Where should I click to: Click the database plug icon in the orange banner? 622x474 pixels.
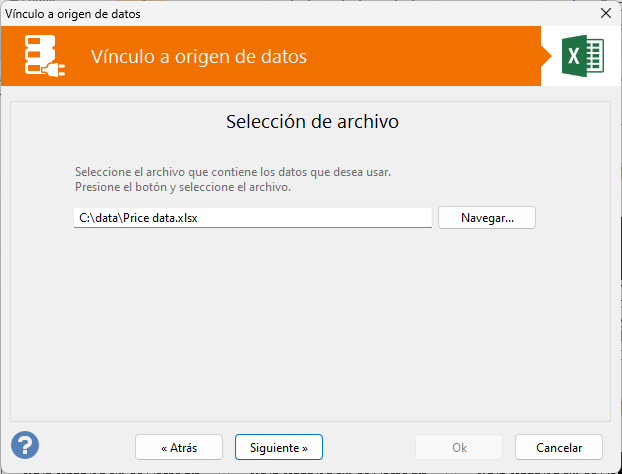(x=44, y=56)
